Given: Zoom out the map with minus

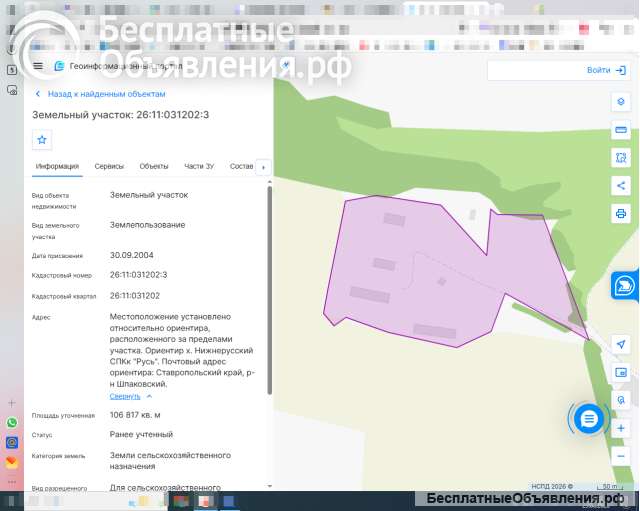Looking at the screenshot, I should [x=621, y=456].
